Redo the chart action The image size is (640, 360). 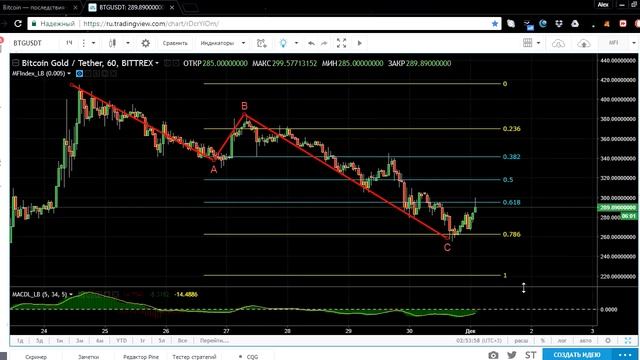point(324,43)
